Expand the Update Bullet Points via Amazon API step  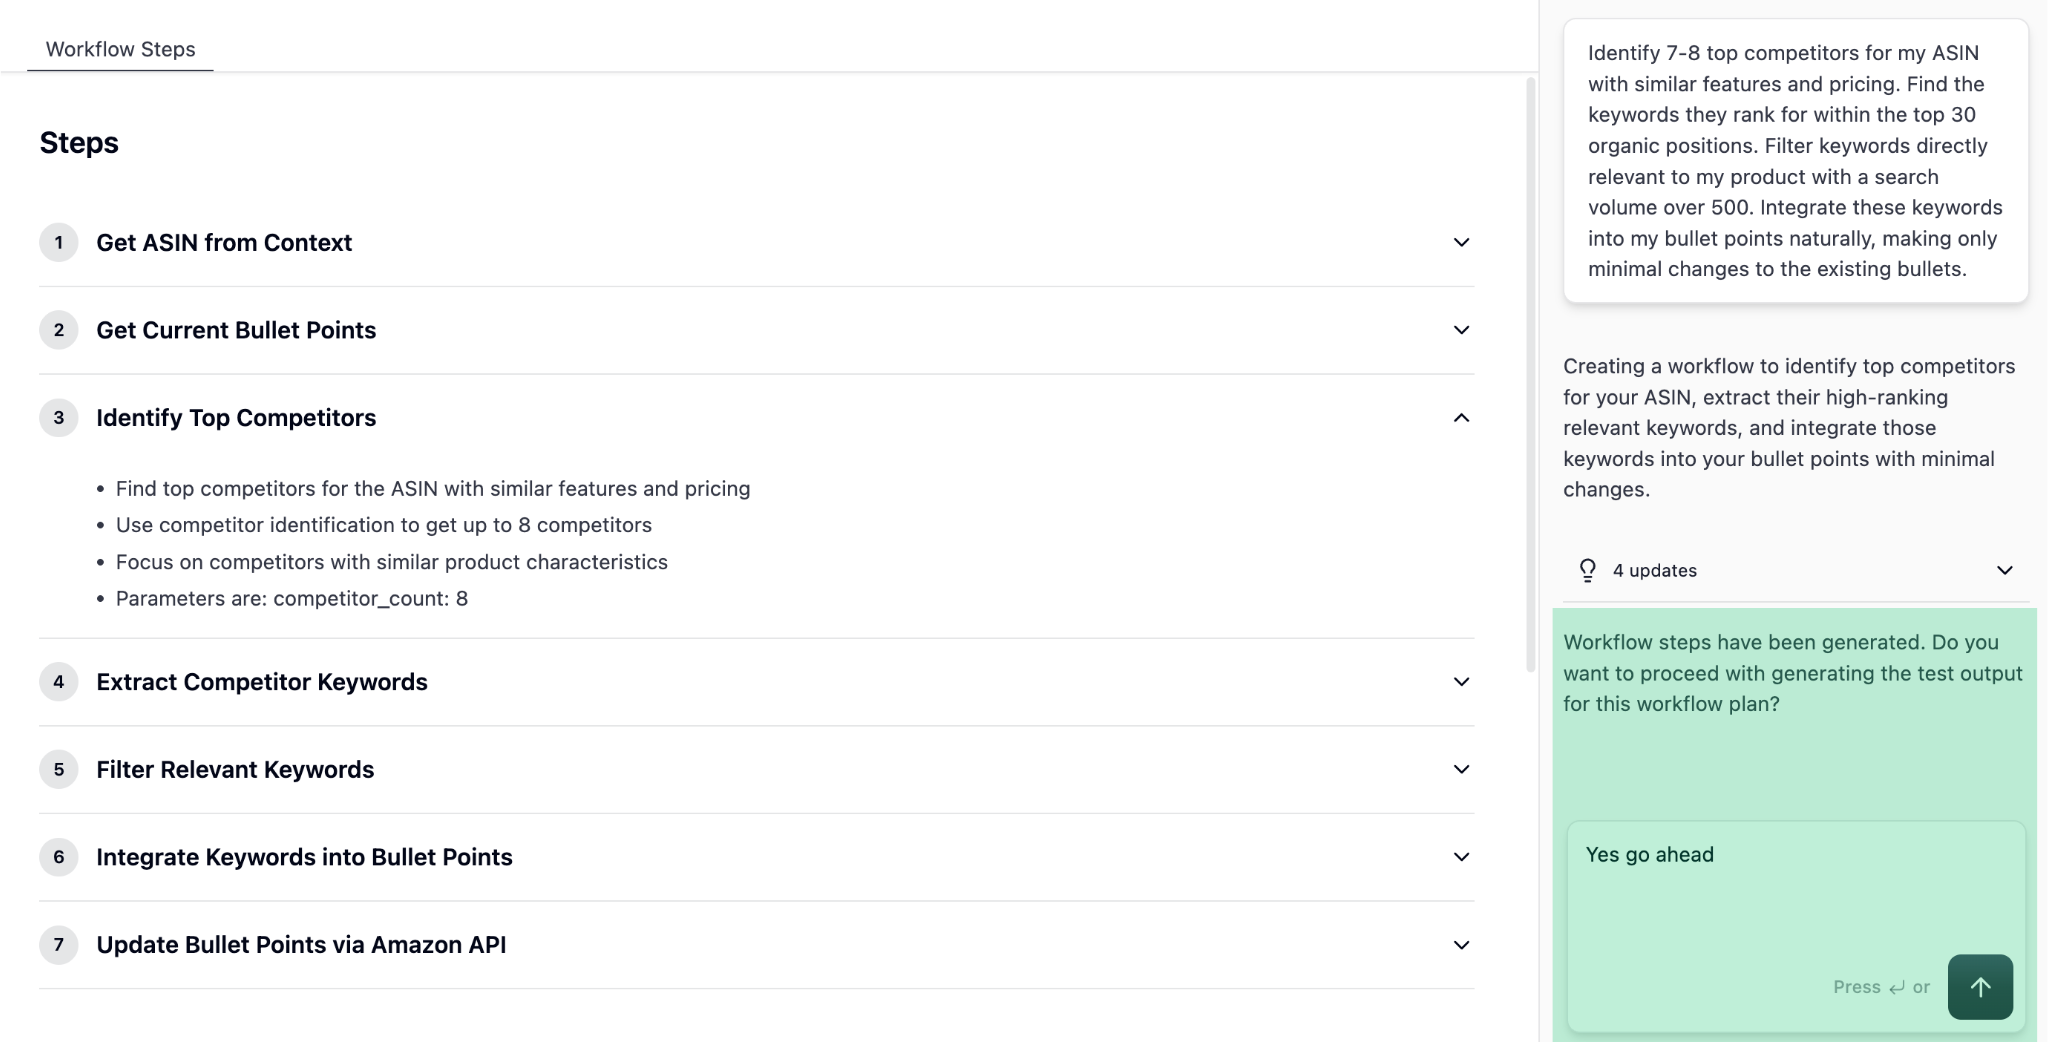1460,944
